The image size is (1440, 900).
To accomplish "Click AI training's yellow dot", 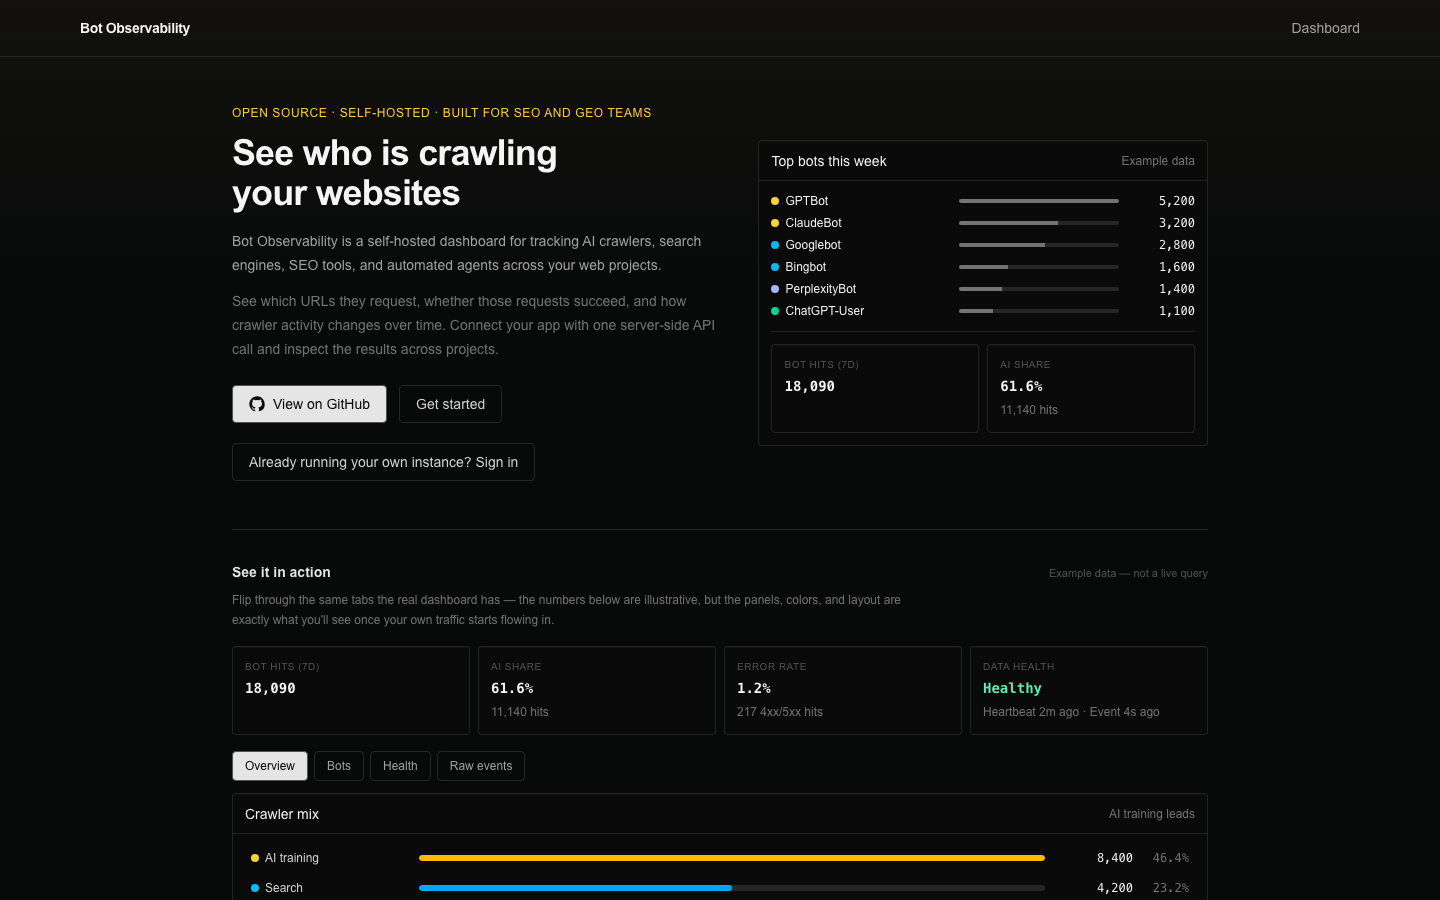I will pos(255,858).
